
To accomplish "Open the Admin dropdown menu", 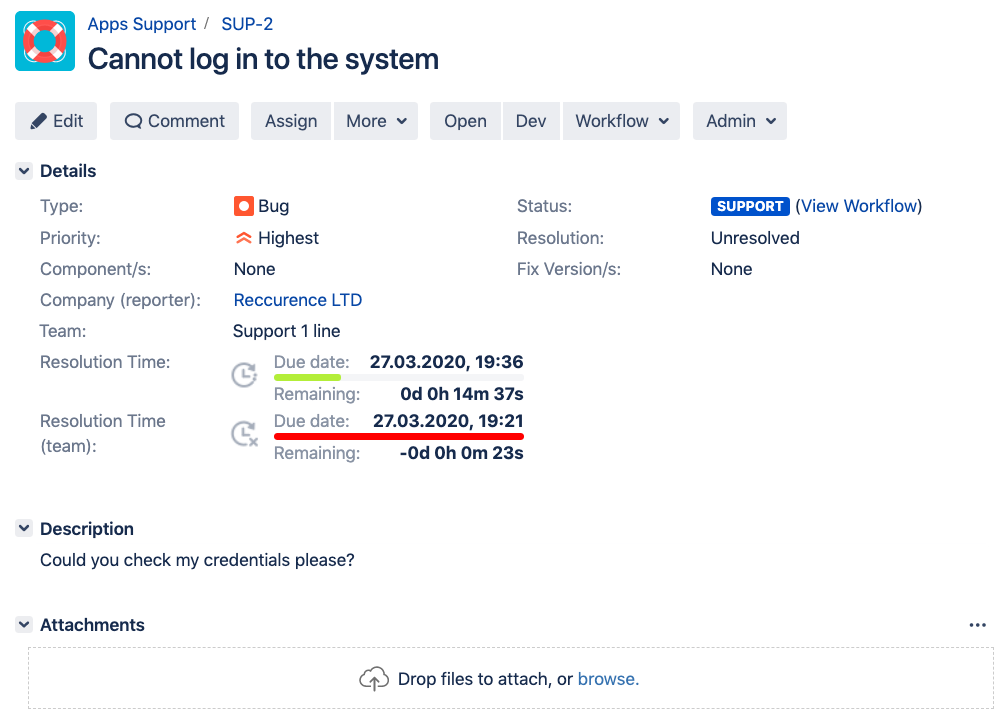I will (740, 121).
